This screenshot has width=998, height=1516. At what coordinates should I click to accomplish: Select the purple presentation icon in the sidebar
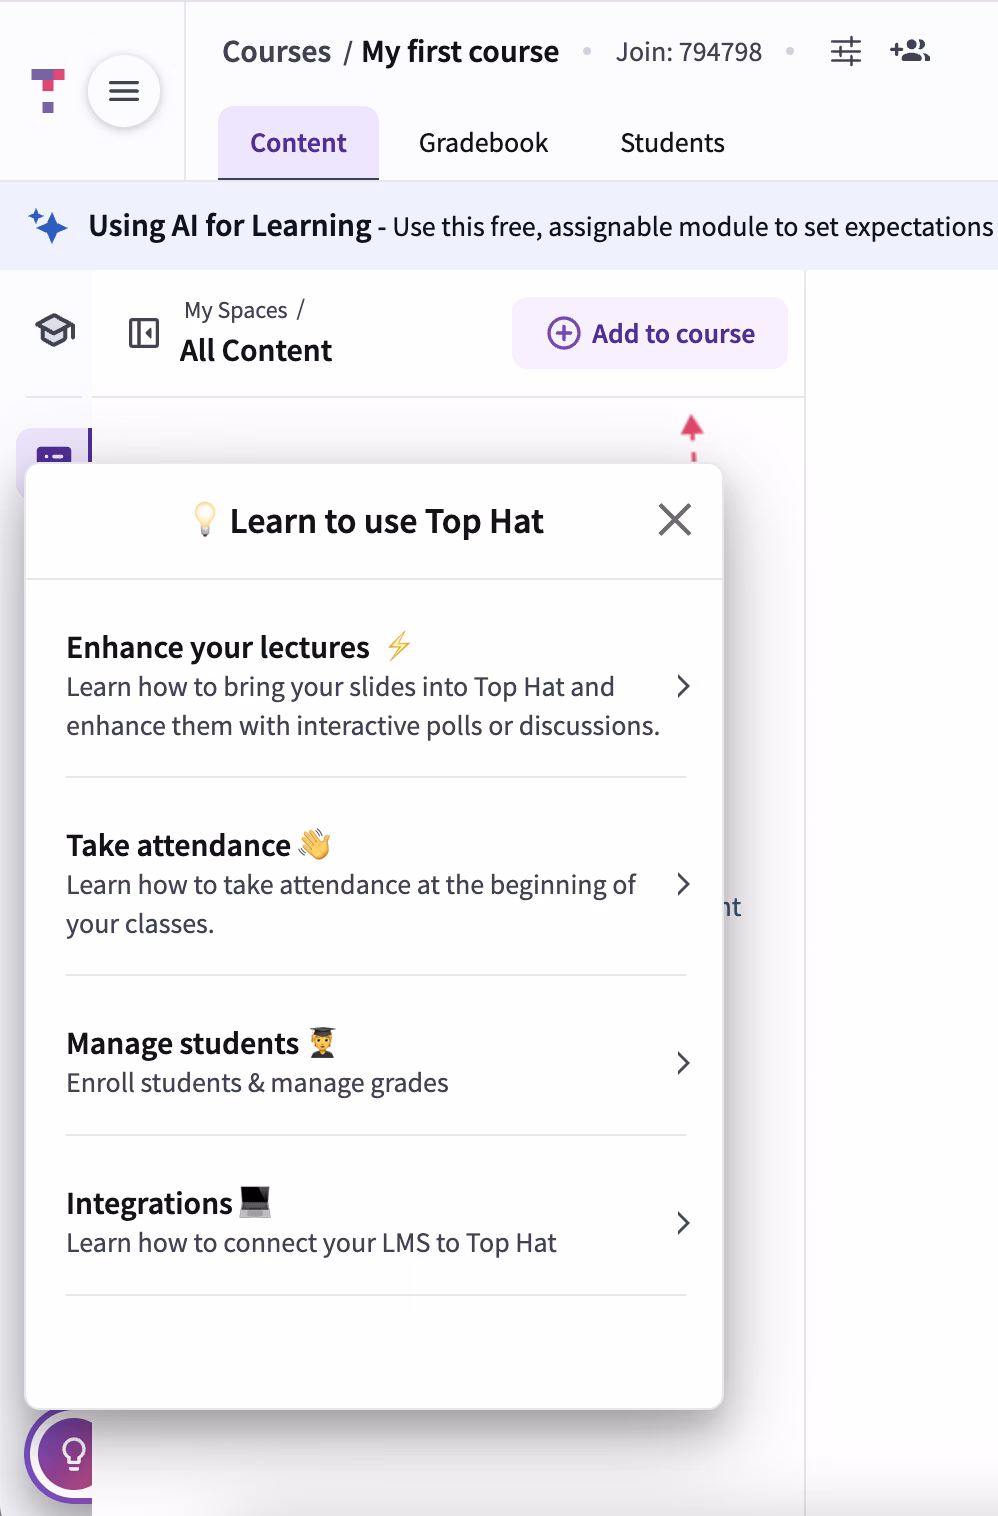coord(53,456)
